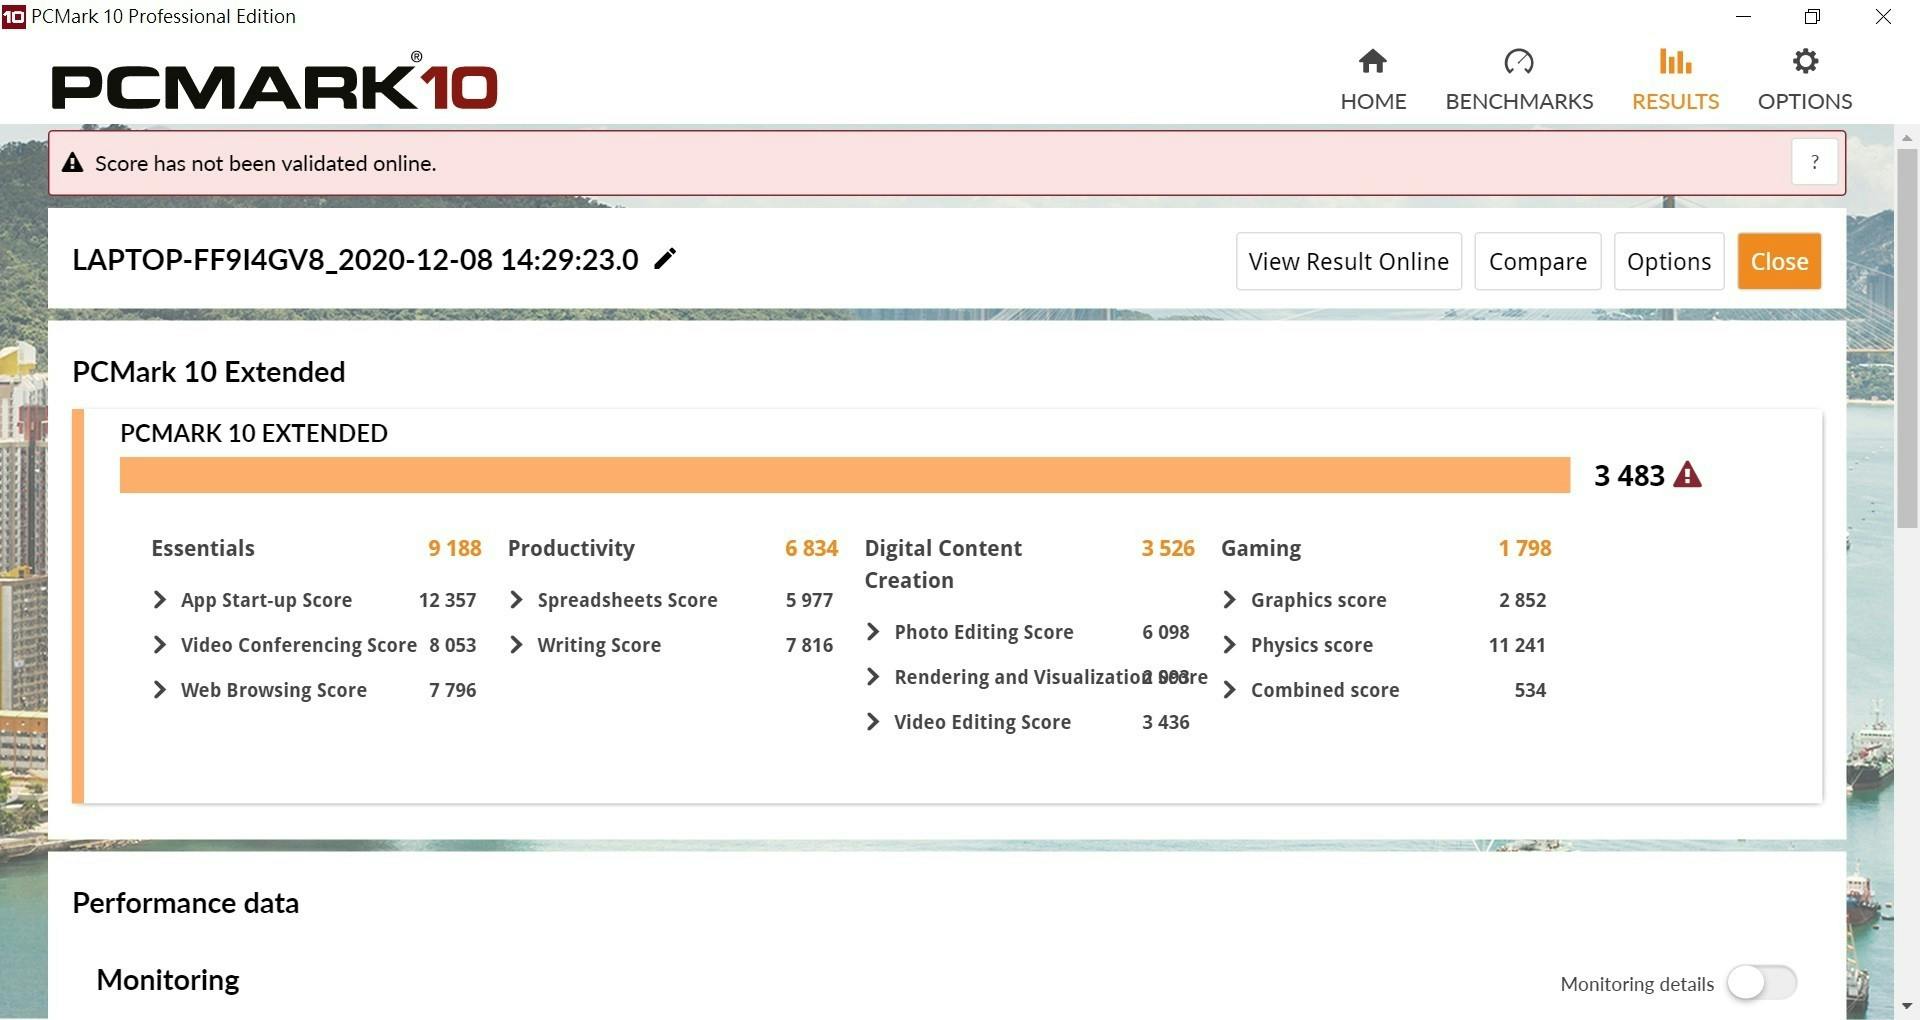This screenshot has height=1020, width=1920.
Task: Toggle Monitoring details switch
Action: pos(1762,983)
